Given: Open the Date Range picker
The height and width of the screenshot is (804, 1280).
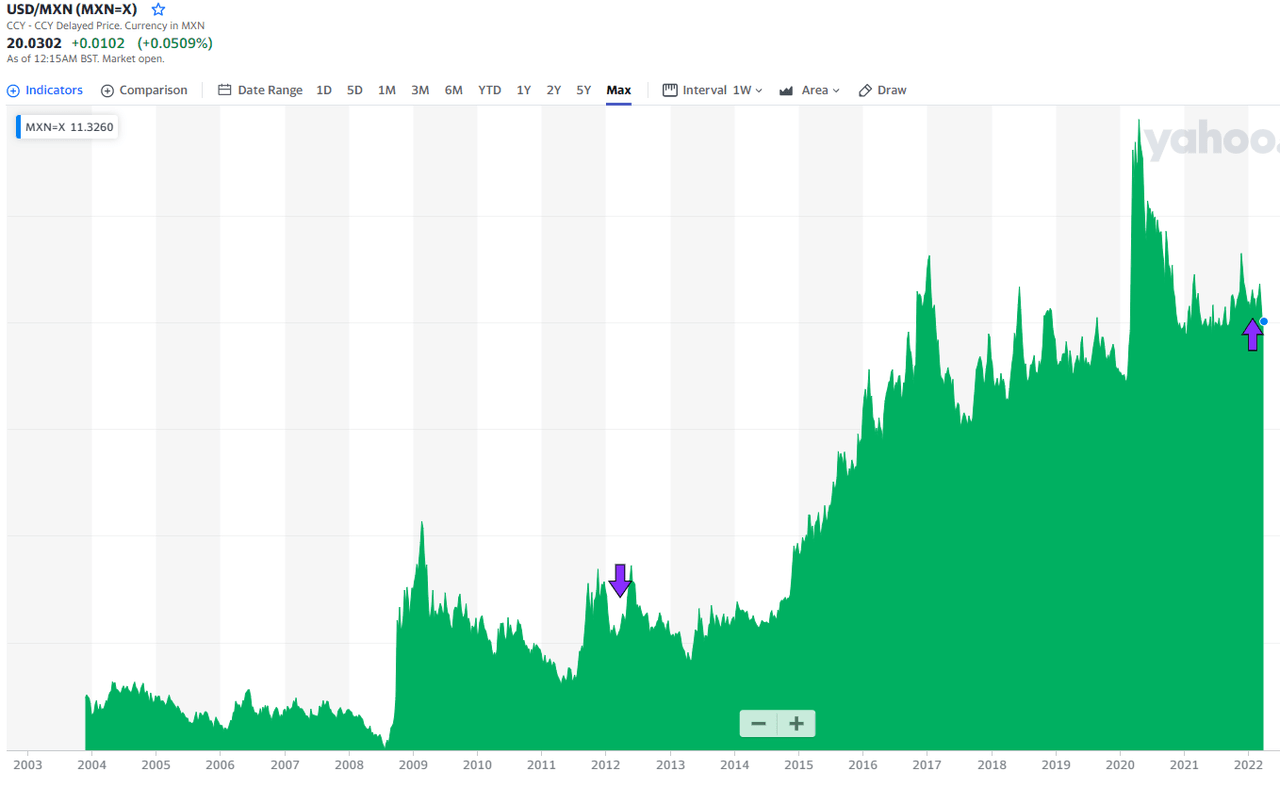Looking at the screenshot, I should [260, 90].
